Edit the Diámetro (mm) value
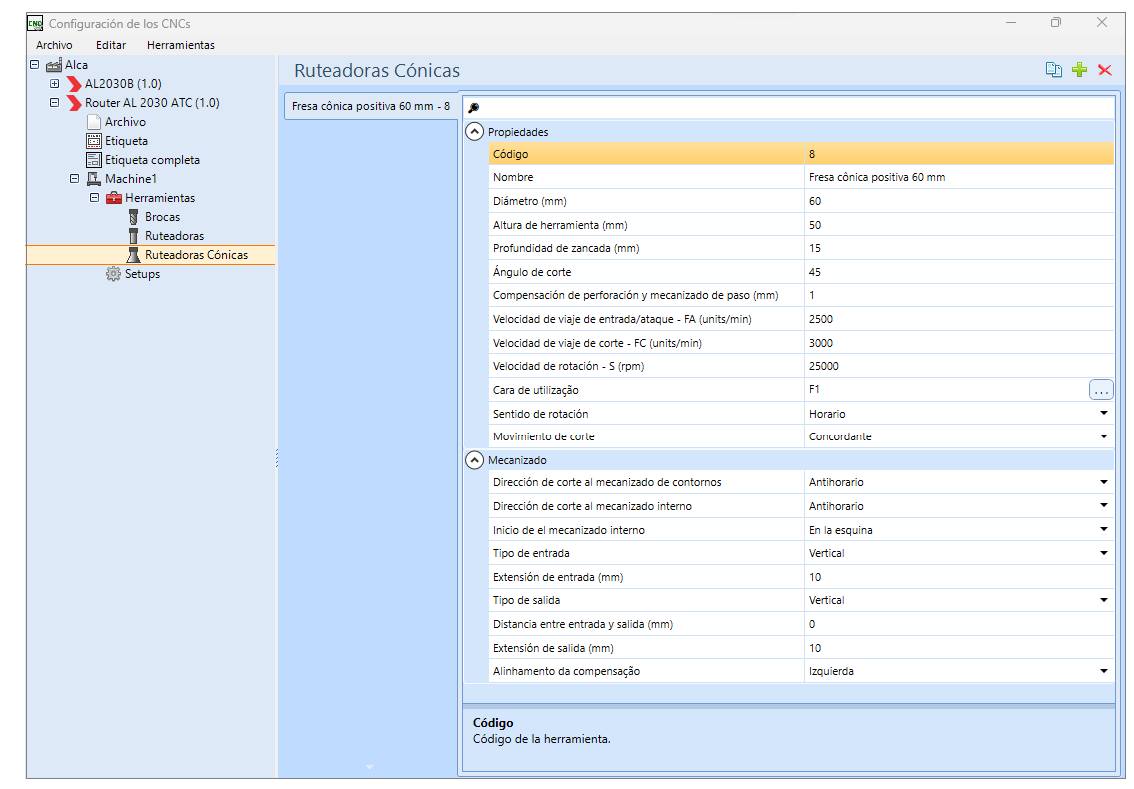The height and width of the screenshot is (789, 1134). click(959, 201)
